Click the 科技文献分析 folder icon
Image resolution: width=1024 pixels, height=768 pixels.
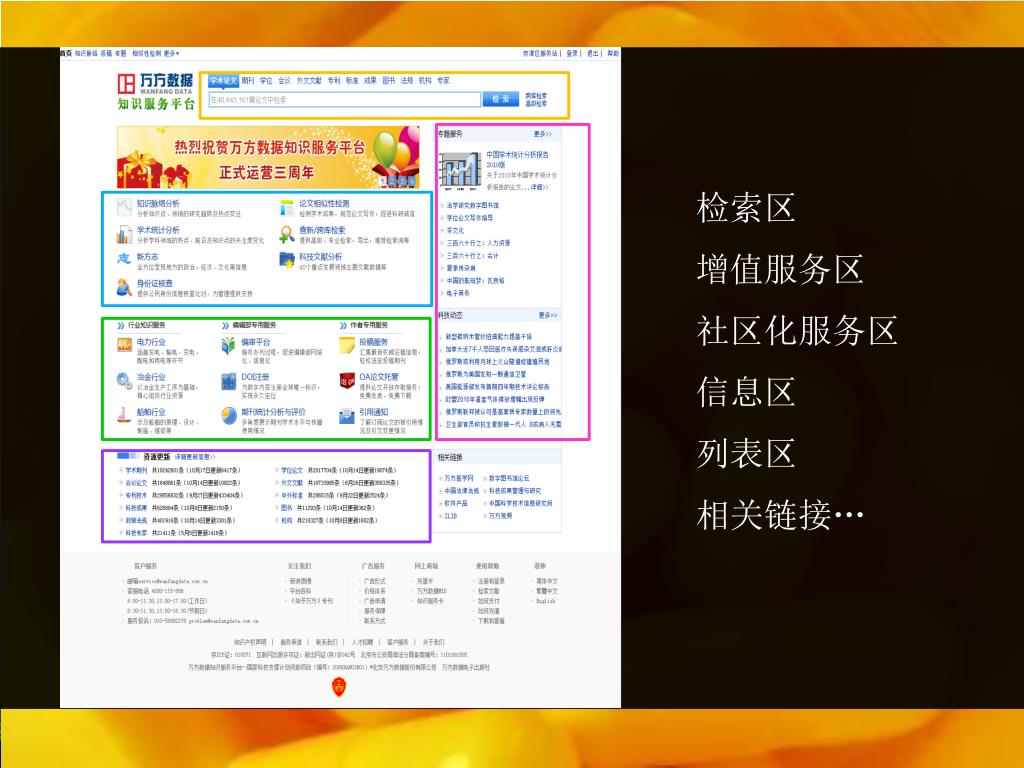287,261
